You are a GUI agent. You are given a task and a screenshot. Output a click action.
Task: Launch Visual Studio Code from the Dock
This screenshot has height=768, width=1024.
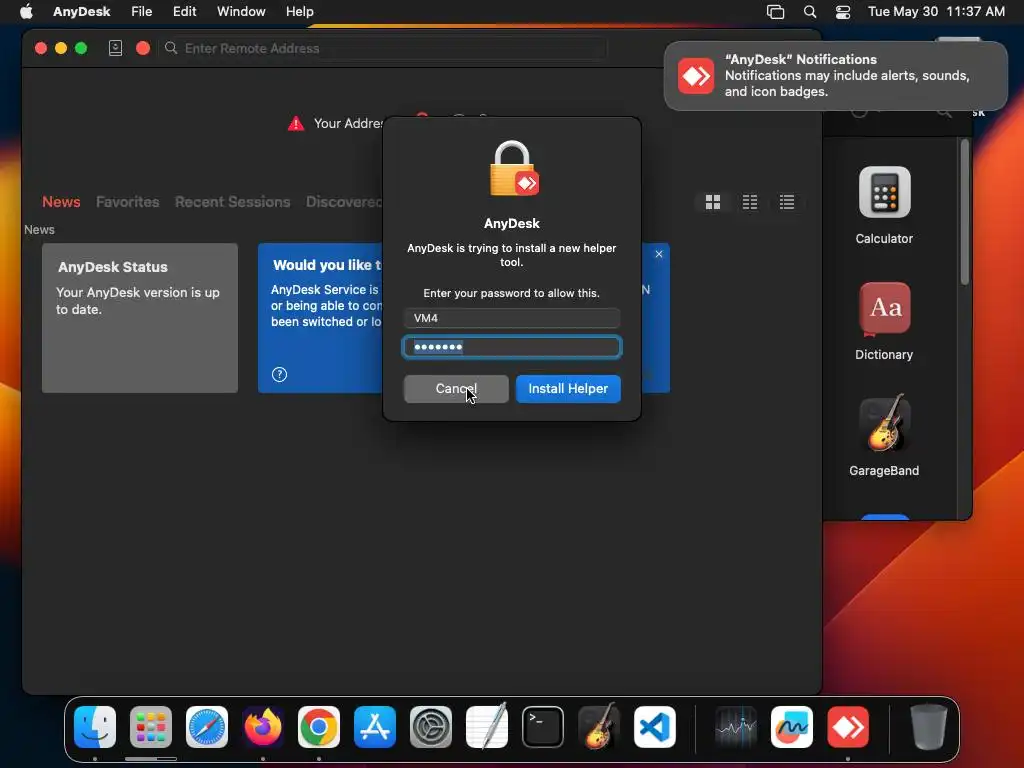click(654, 727)
